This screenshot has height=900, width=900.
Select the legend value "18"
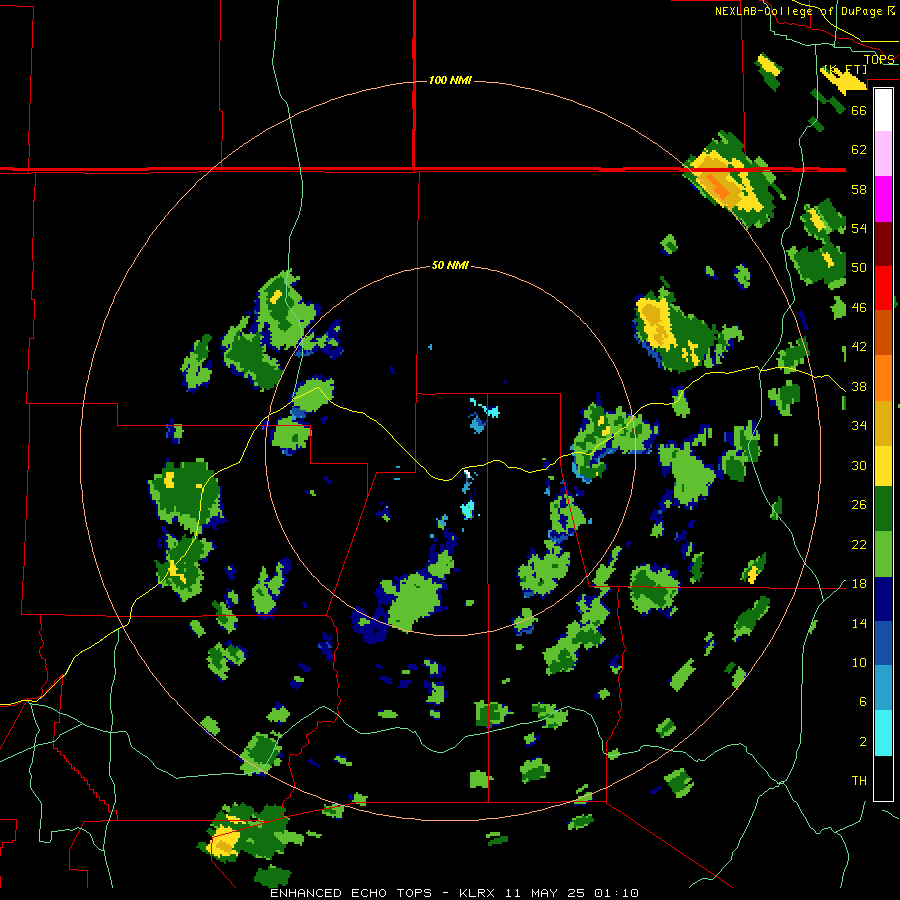[859, 584]
